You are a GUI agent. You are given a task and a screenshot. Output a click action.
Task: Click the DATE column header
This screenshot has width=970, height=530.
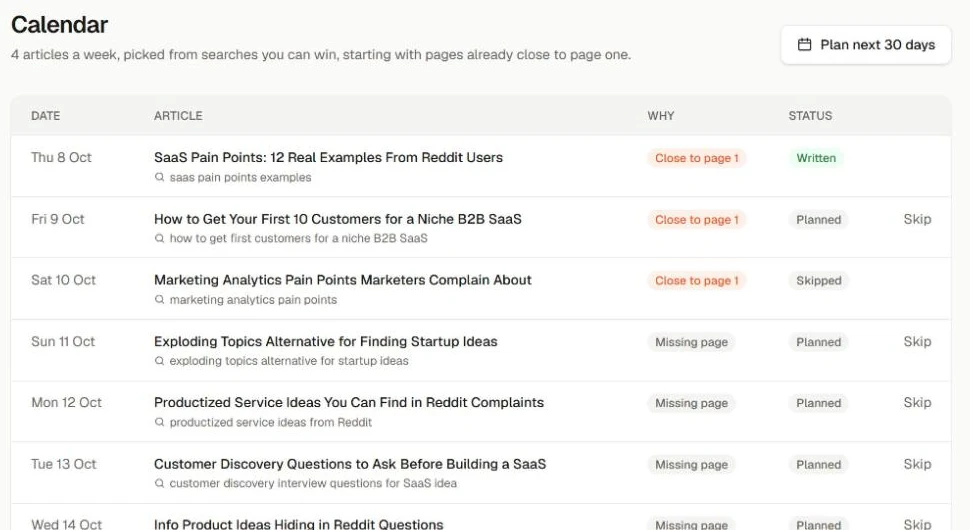click(46, 116)
